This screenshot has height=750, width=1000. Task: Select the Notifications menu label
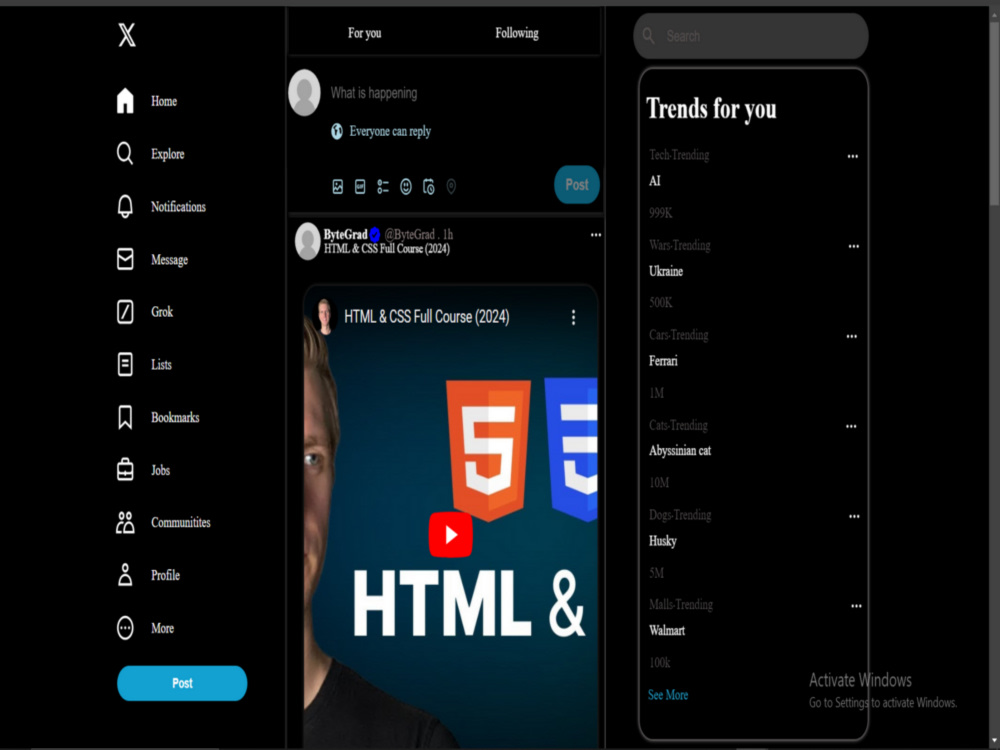coord(179,207)
